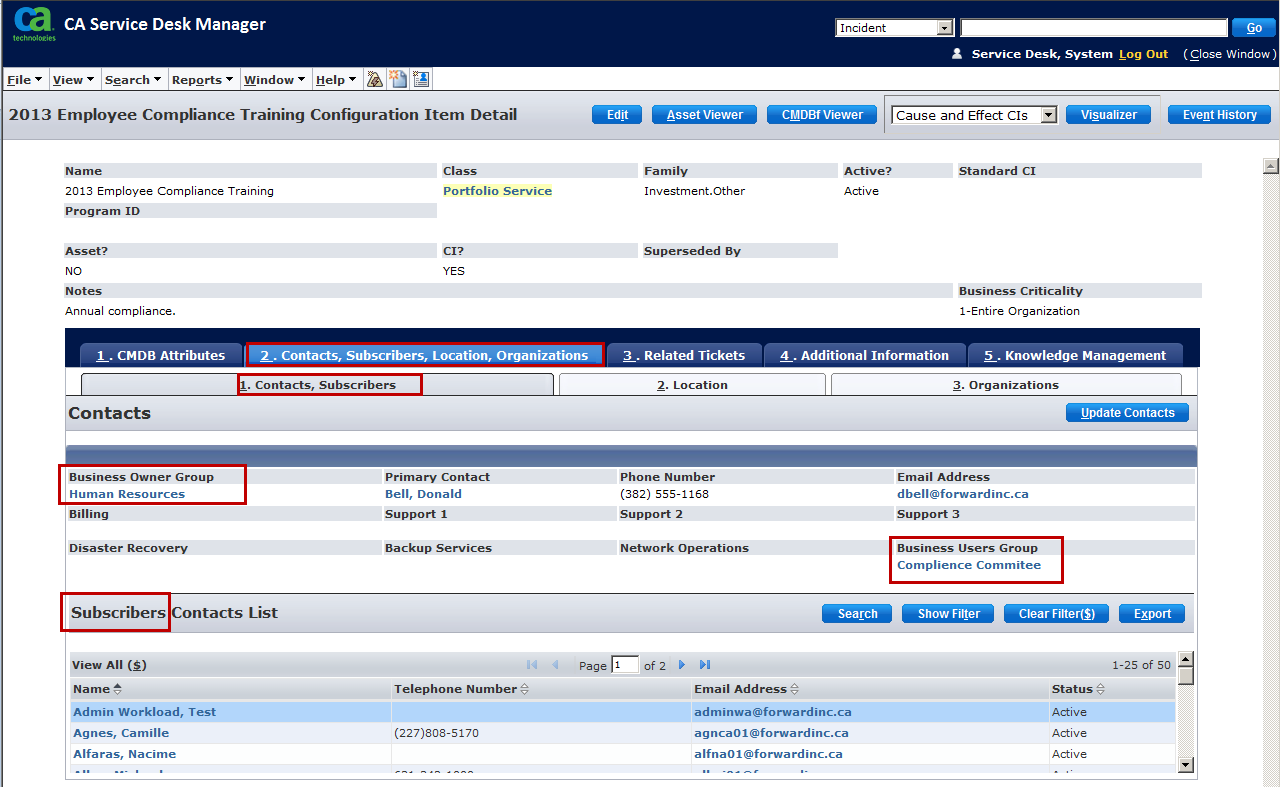The width and height of the screenshot is (1281, 787).
Task: Jump to last page of subscribers
Action: (x=705, y=665)
